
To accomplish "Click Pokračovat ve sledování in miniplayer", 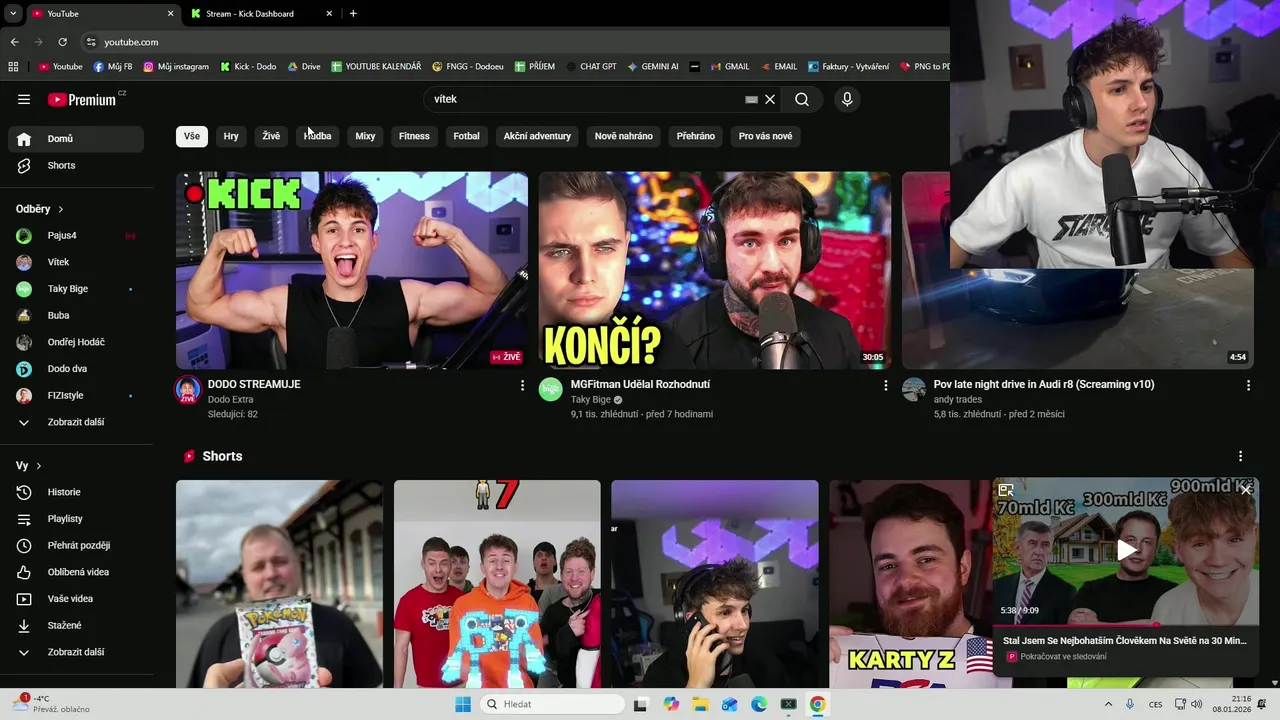I will click(1063, 657).
